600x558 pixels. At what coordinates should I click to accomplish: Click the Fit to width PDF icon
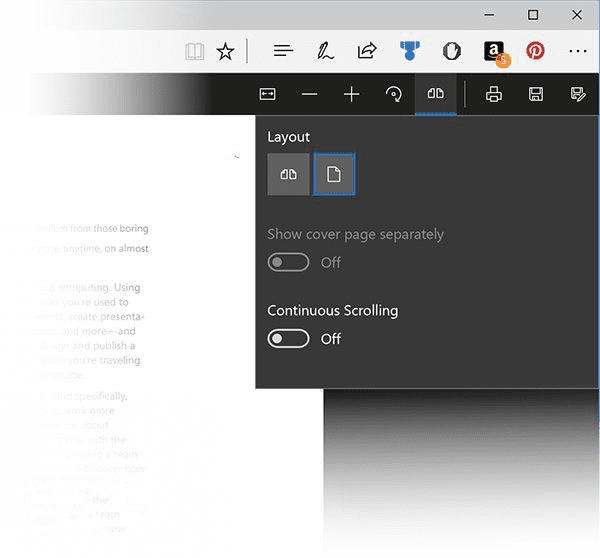tap(267, 94)
